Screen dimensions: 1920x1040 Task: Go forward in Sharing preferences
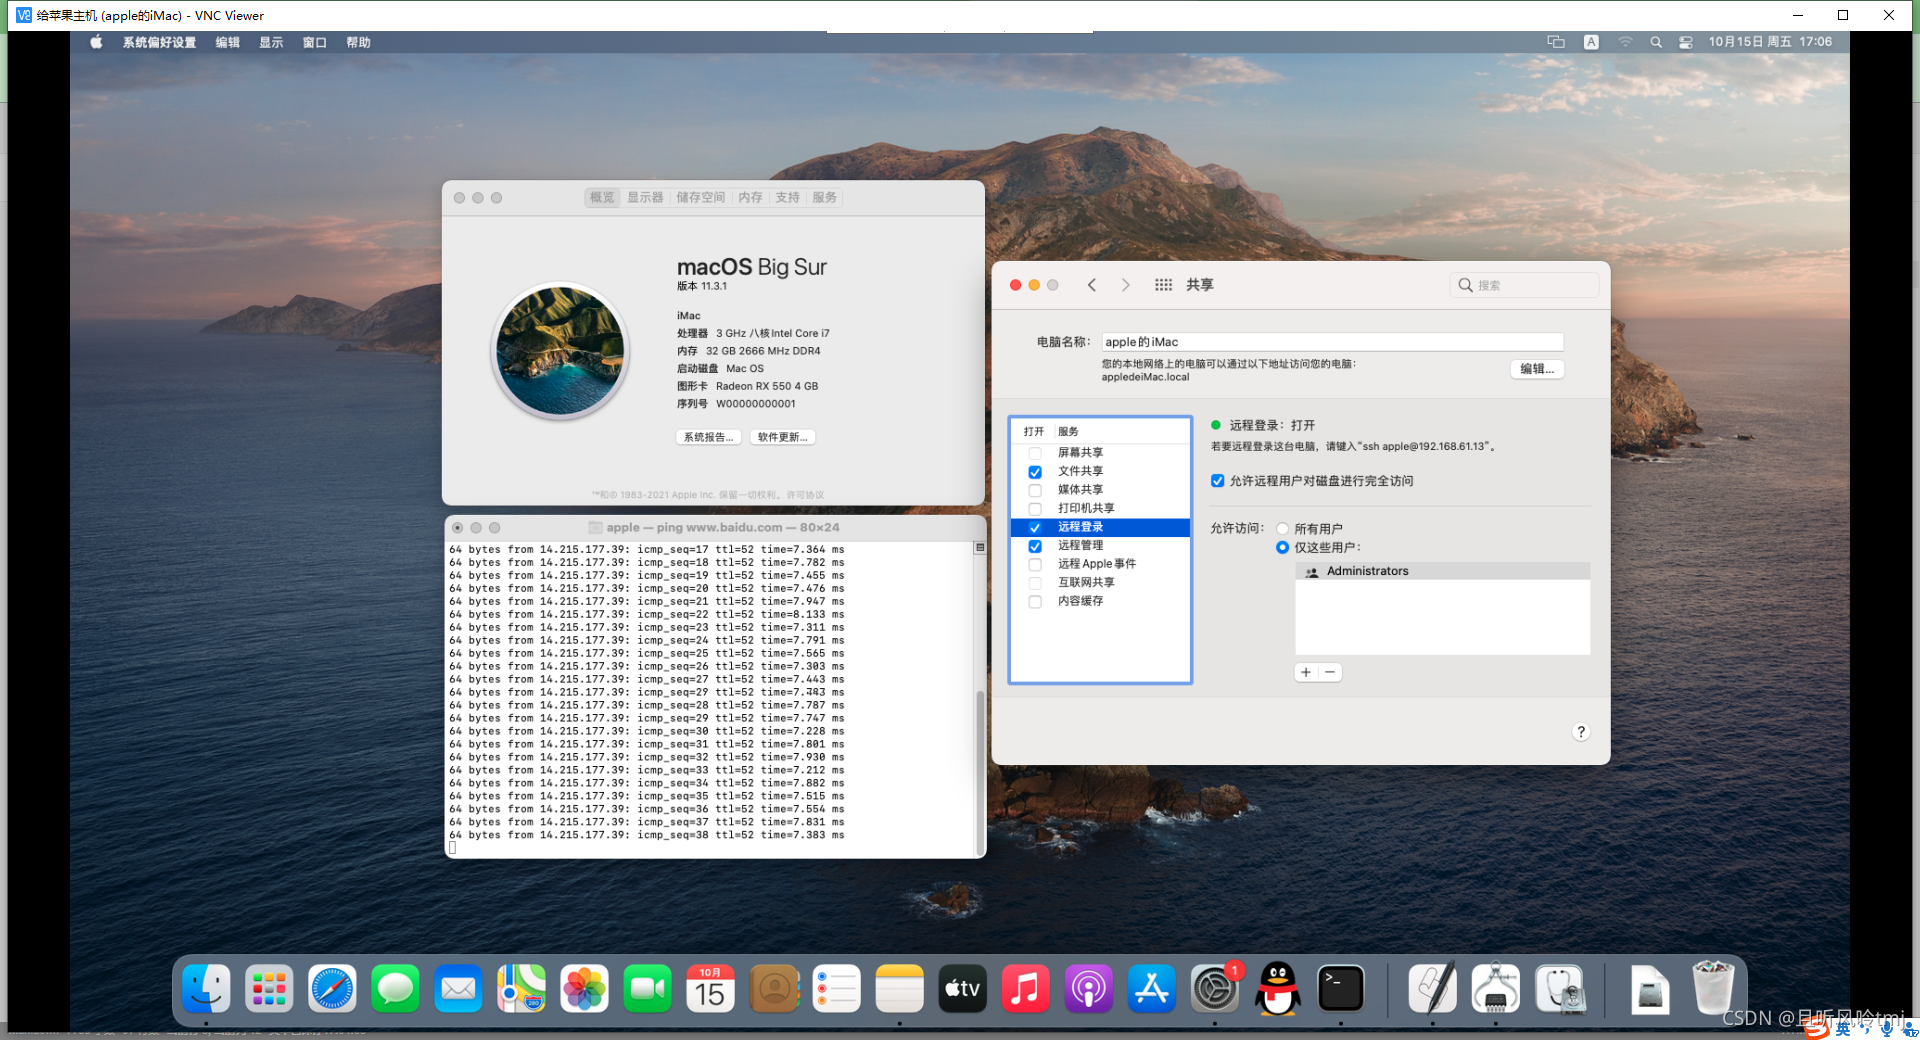[x=1125, y=285]
